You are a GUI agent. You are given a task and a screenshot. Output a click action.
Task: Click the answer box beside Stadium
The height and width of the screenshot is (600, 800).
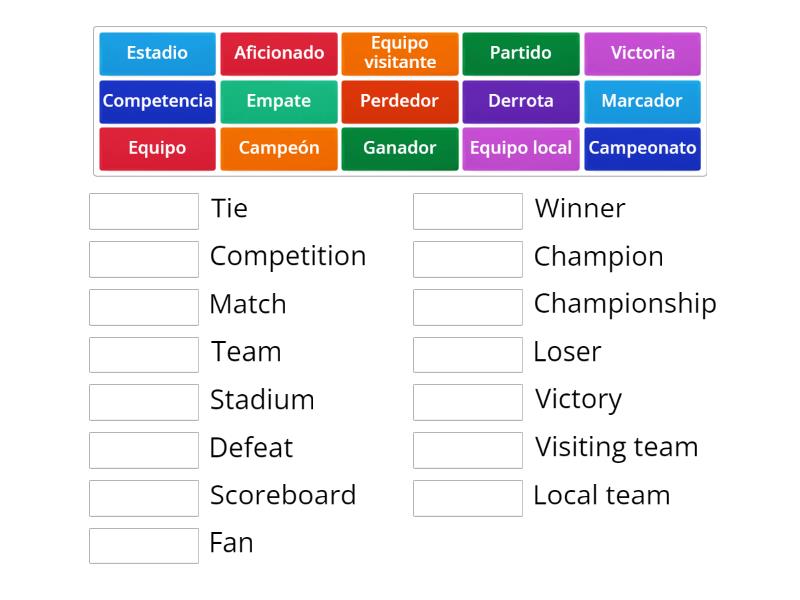(143, 402)
